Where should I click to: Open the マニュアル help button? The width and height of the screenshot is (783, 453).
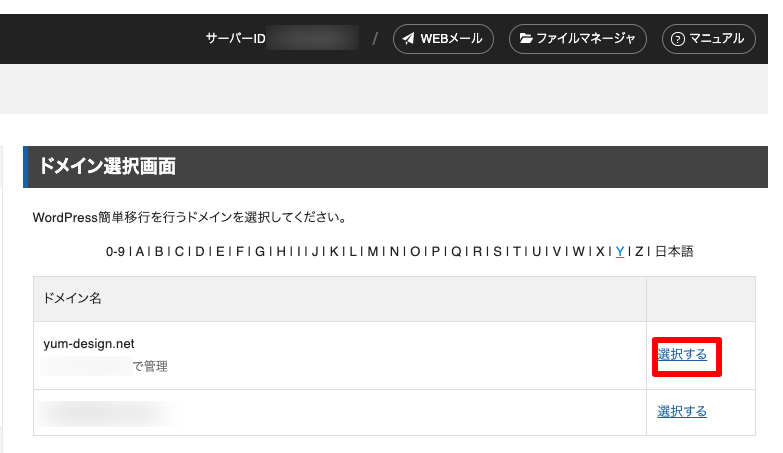(x=709, y=39)
